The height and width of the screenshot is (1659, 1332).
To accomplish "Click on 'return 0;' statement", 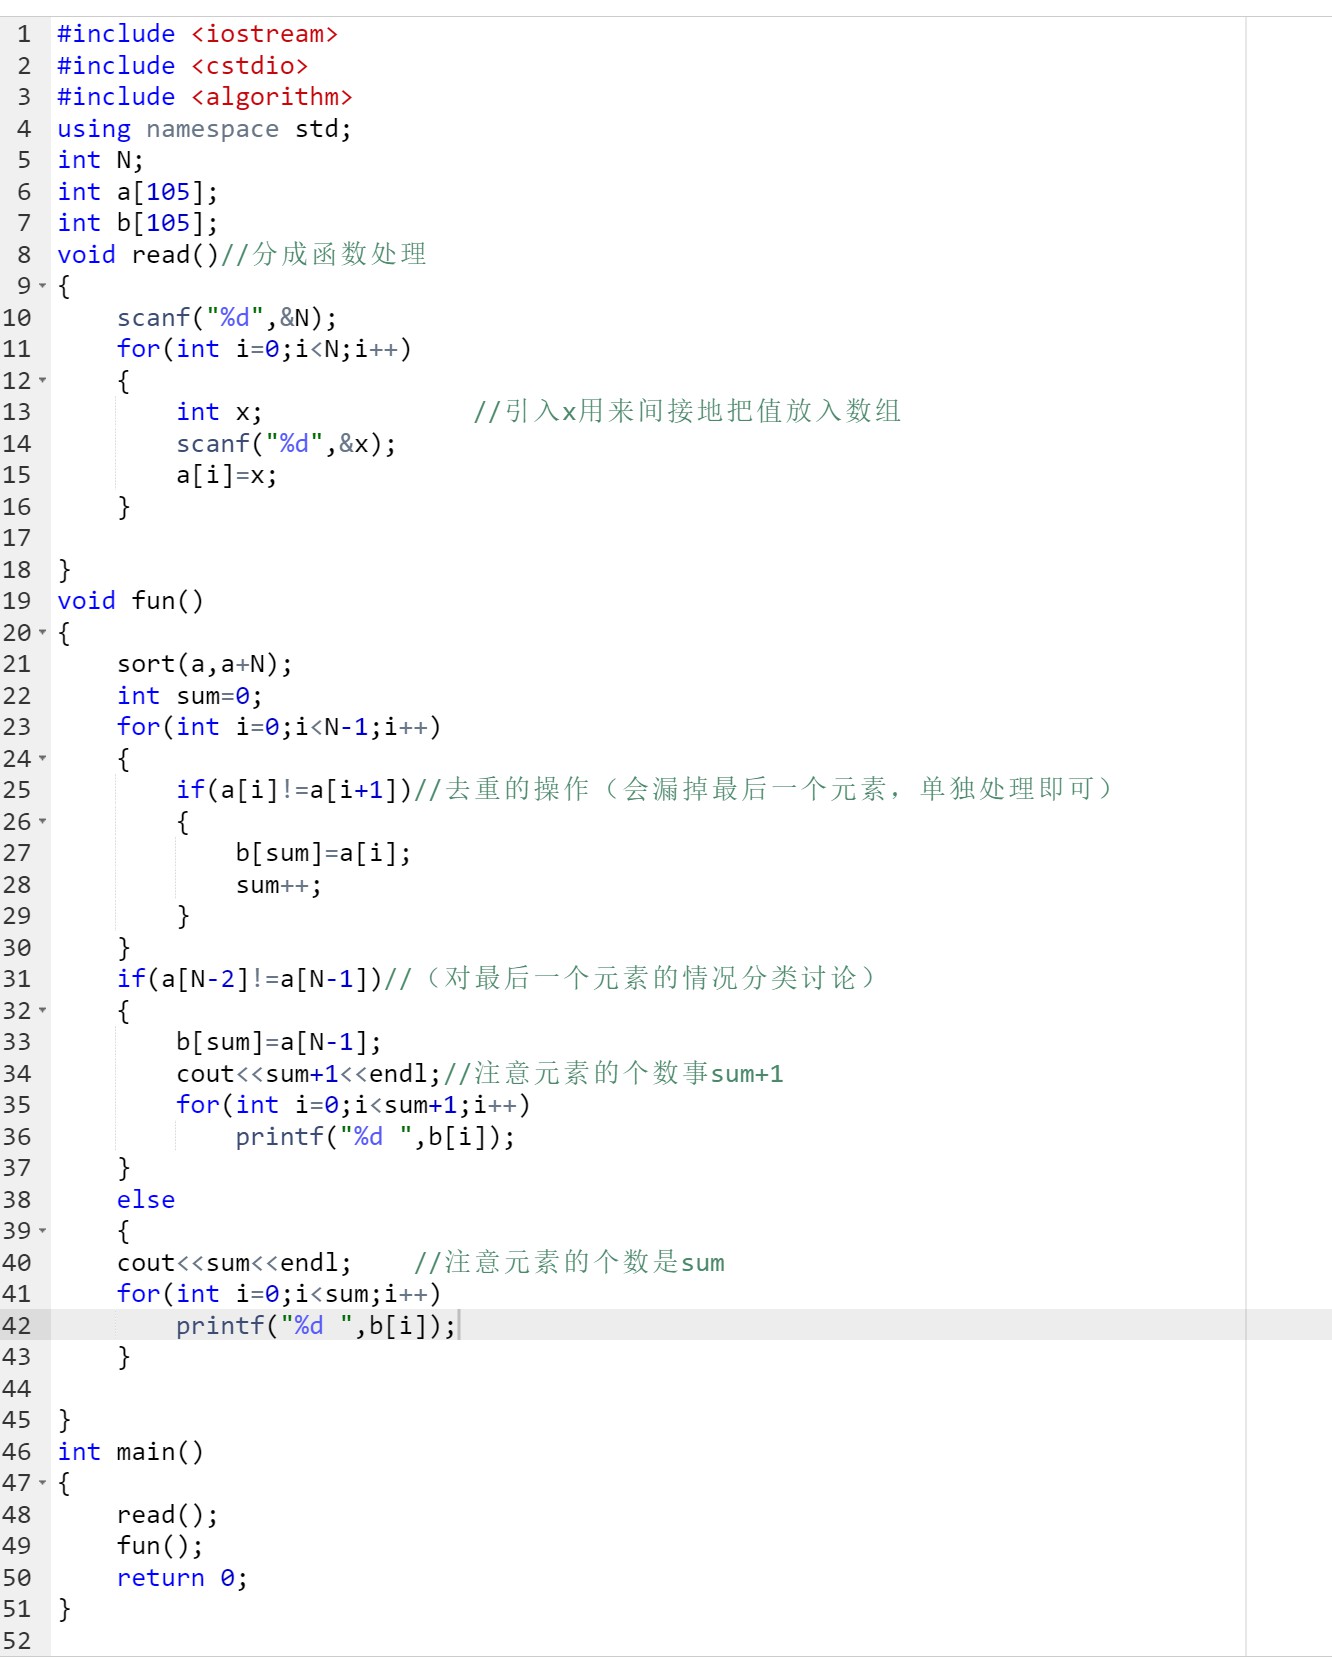I will [182, 1578].
